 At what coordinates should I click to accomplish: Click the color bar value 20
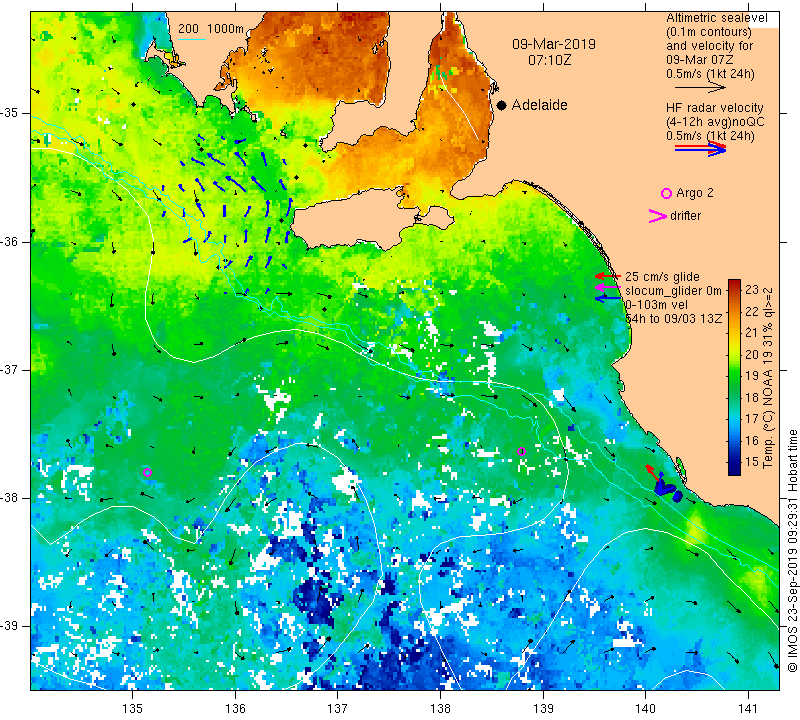(752, 354)
